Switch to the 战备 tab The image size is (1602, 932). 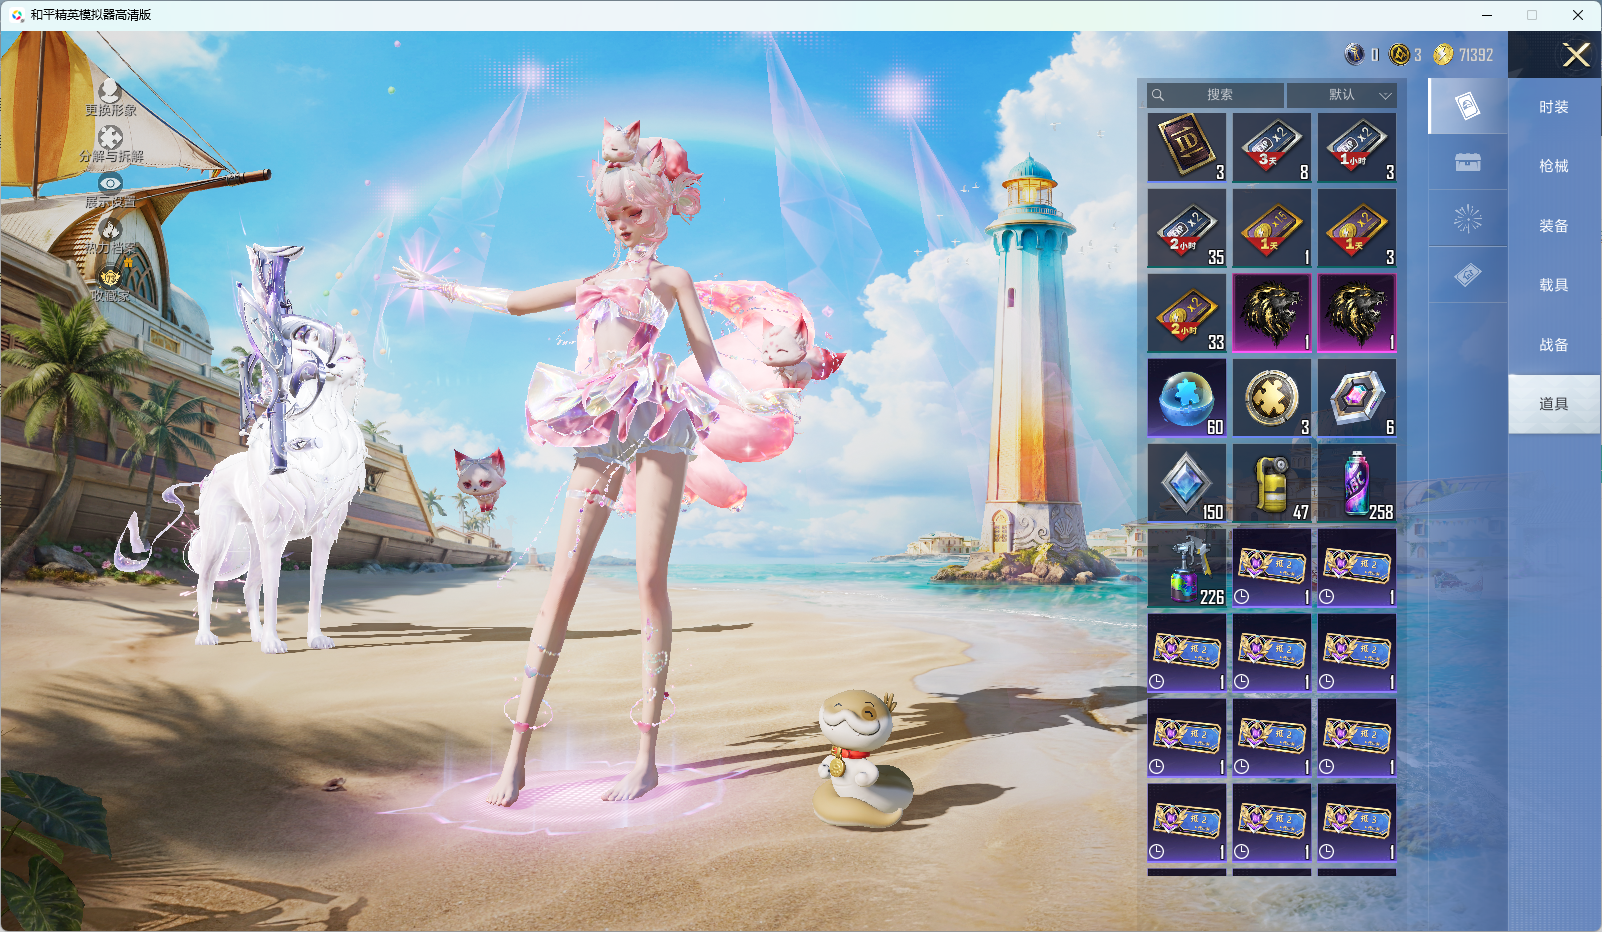tap(1554, 345)
